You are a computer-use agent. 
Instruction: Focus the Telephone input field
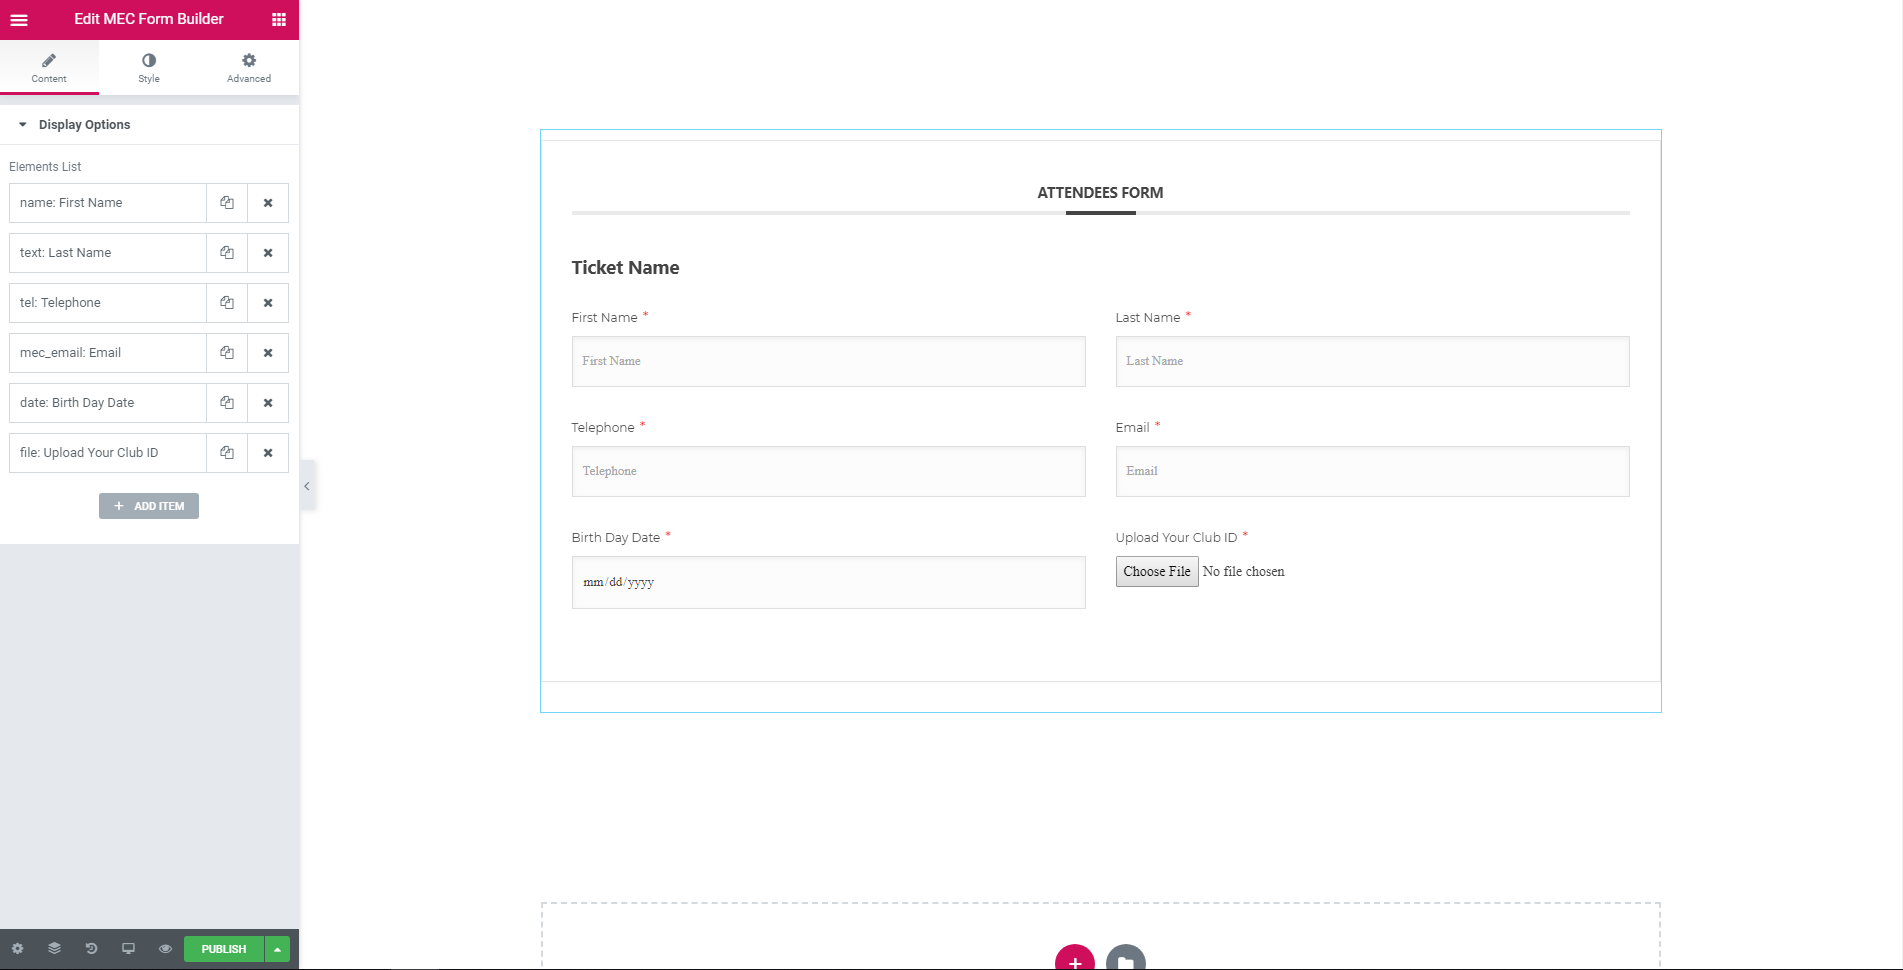[x=828, y=471]
